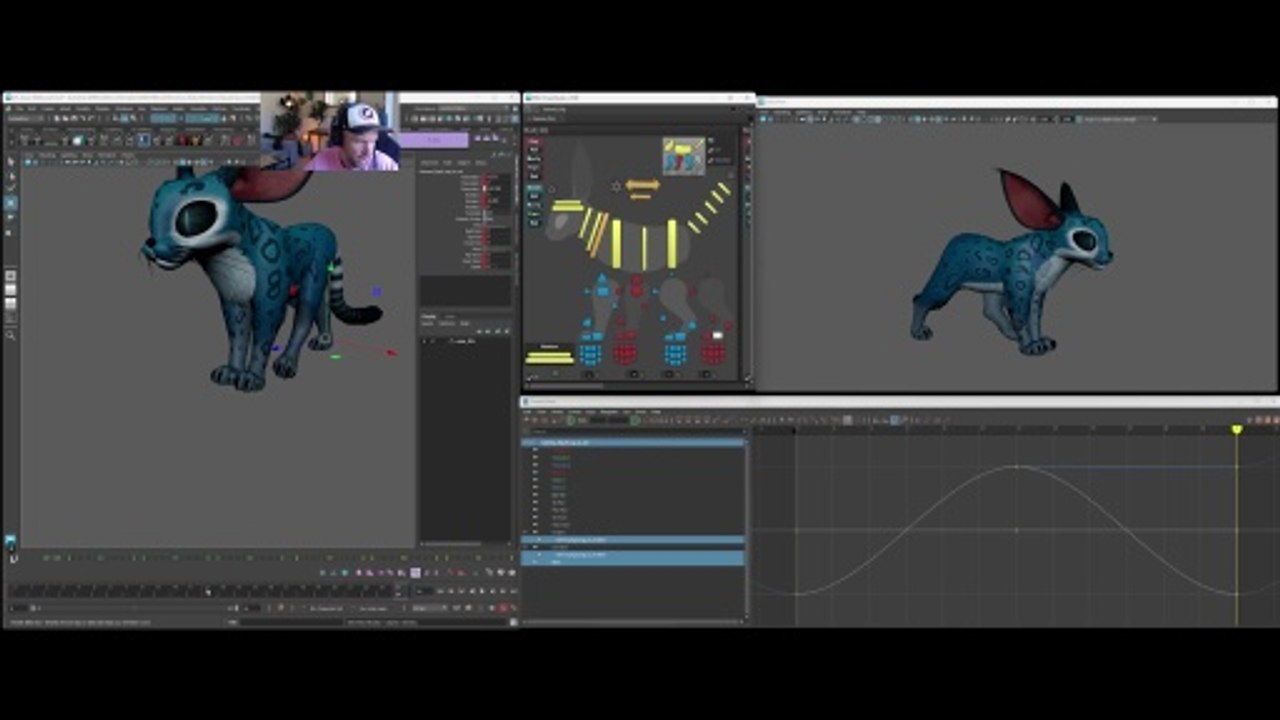
Task: Select the middle yellow spine bar in picker
Action: (x=644, y=247)
